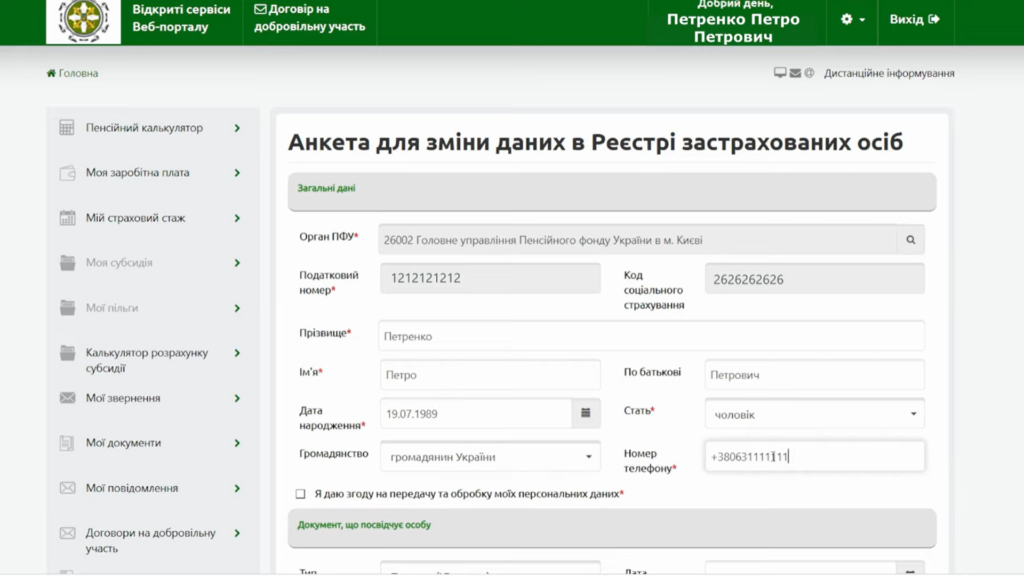
Task: Click the Pension Fund logo in header
Action: (83, 21)
